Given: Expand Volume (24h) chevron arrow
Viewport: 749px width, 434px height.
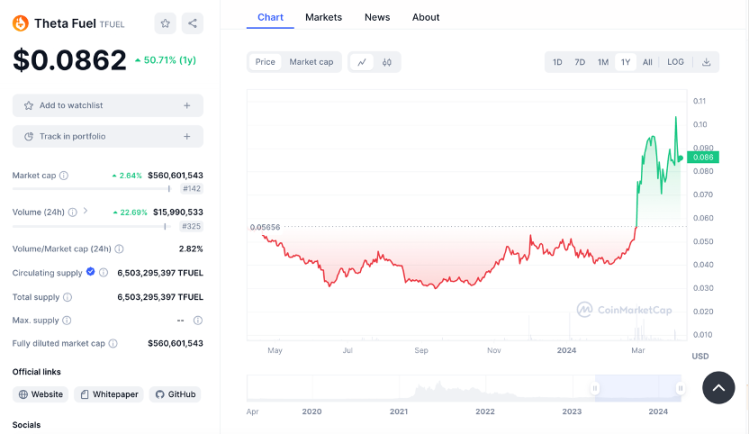Looking at the screenshot, I should click(x=86, y=211).
